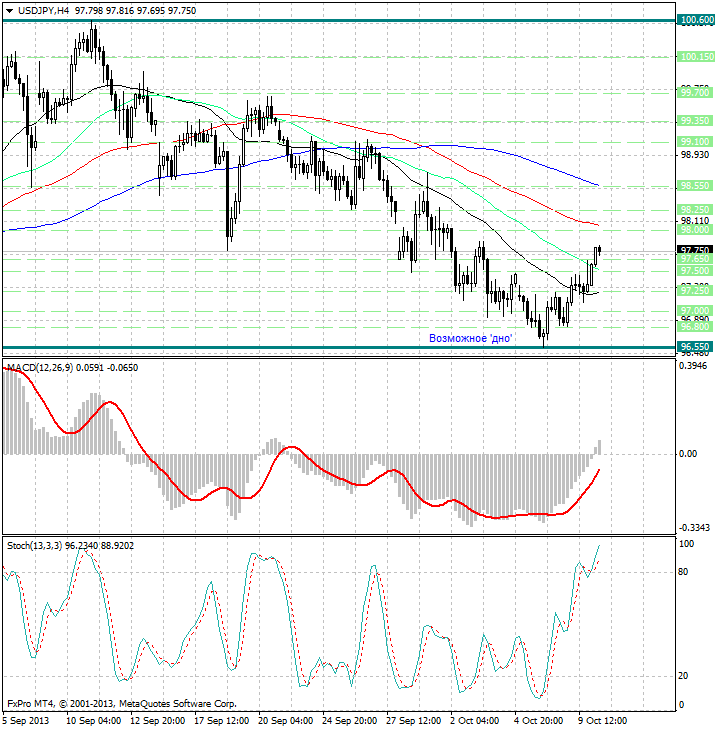Viewport: 715px width, 729px height.
Task: Click the Stochastic 80 level label
Action: point(683,572)
